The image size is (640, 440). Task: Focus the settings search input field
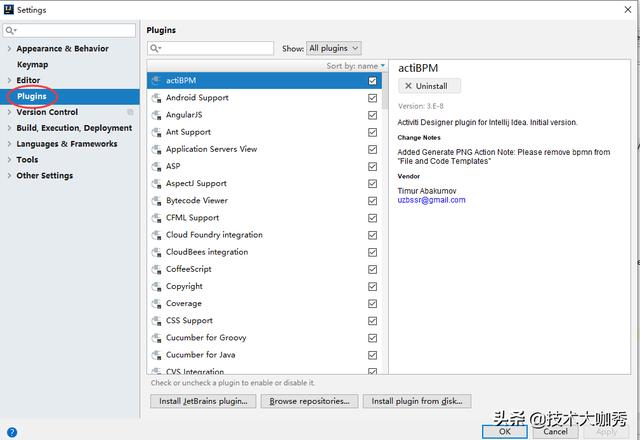pyautogui.click(x=69, y=31)
